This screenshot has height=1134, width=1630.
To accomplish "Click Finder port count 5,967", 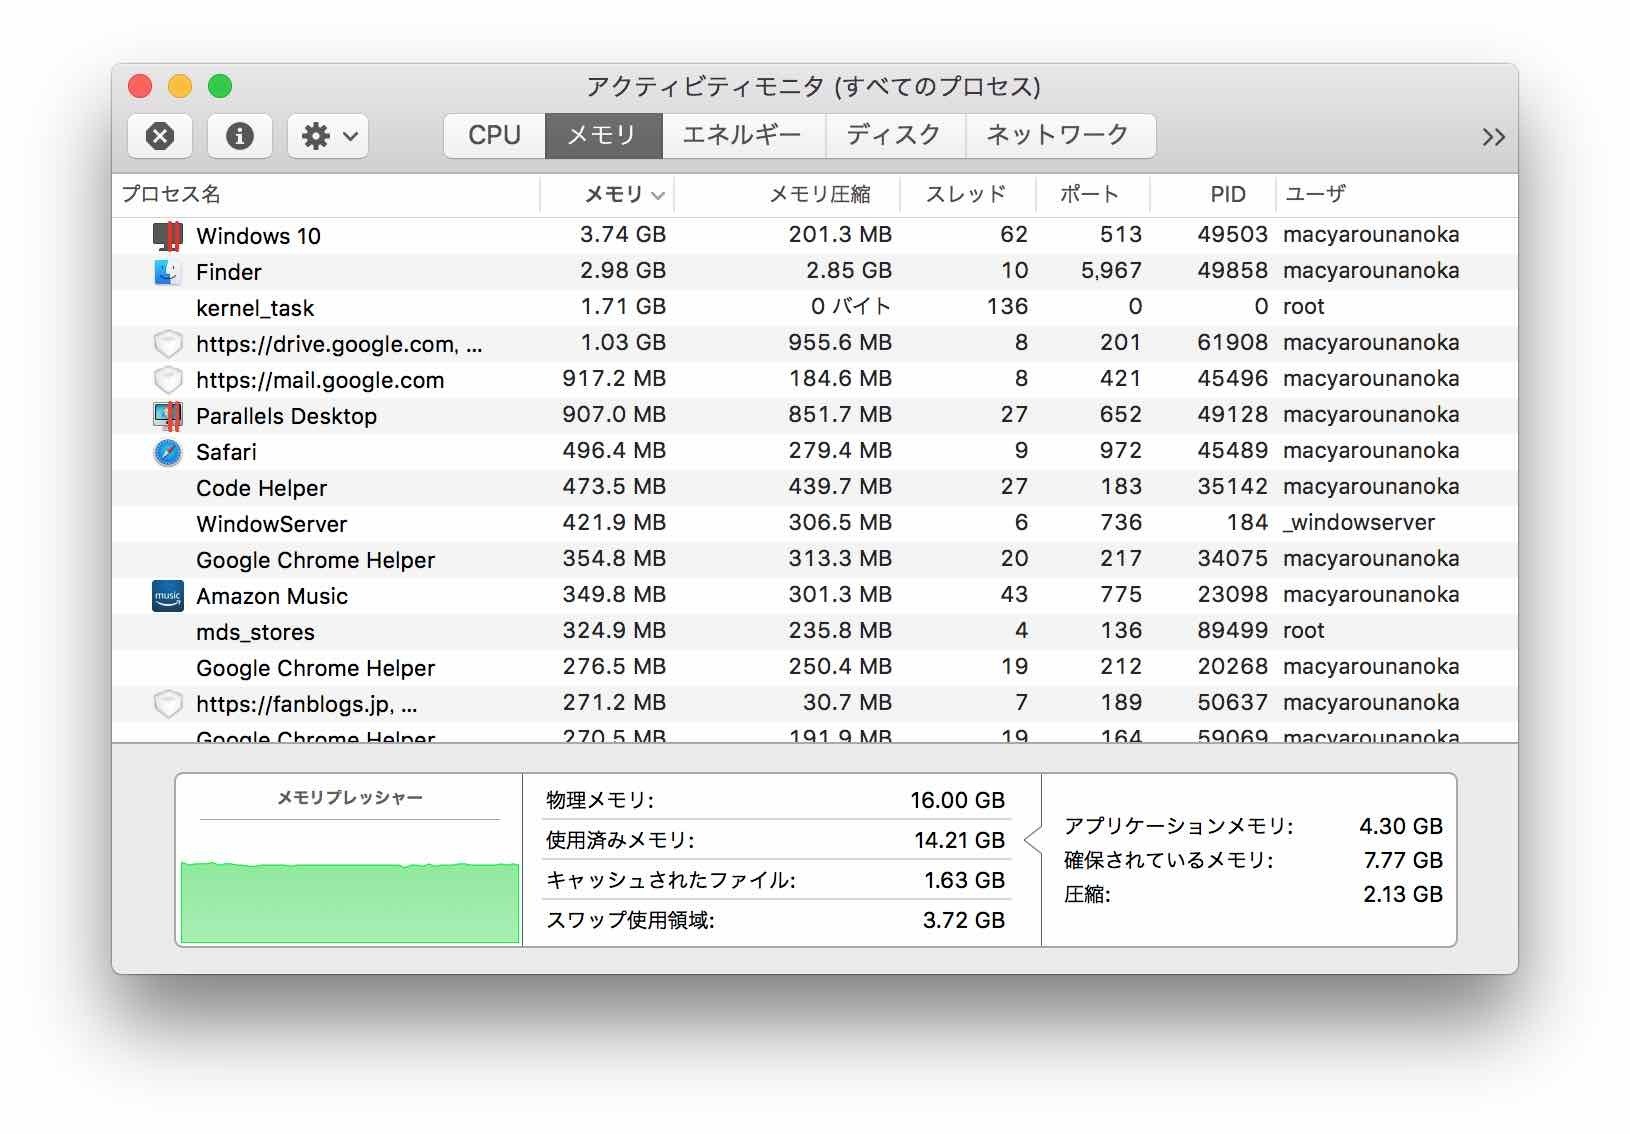I will click(x=1111, y=271).
